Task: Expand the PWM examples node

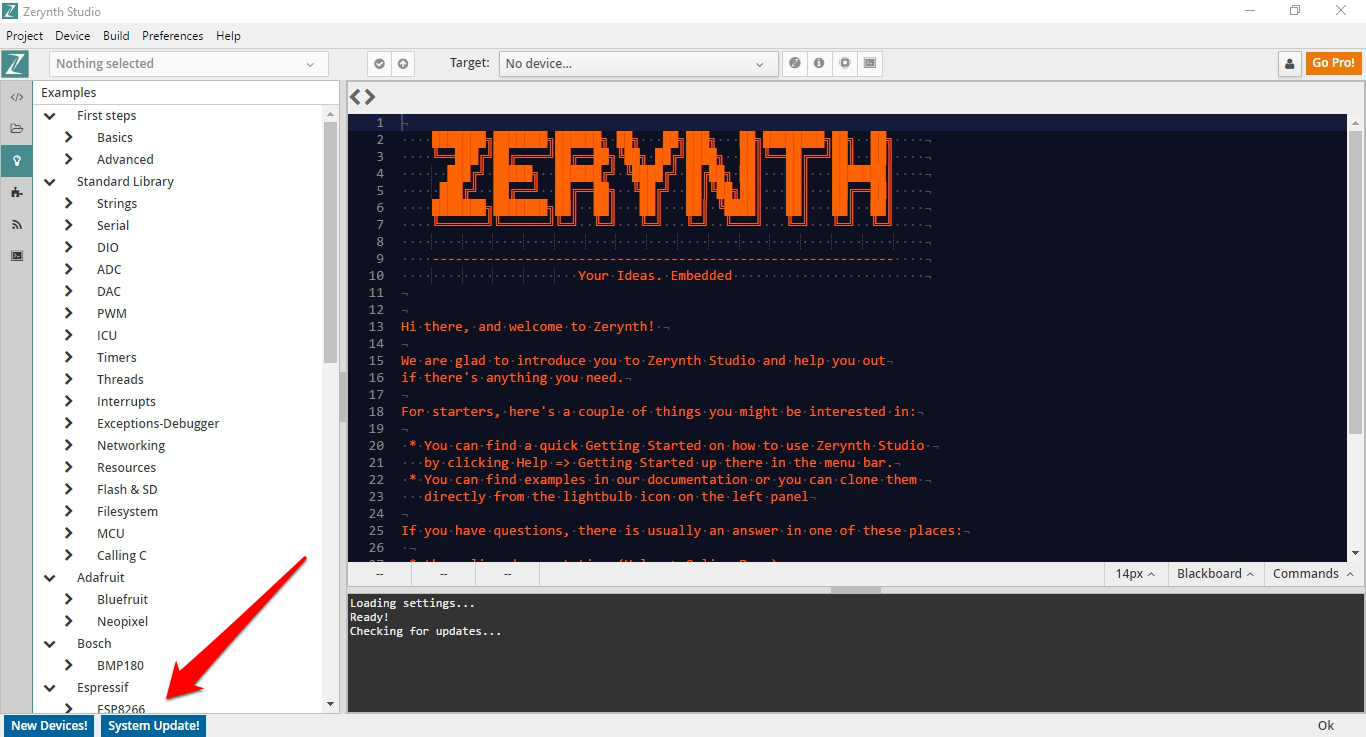Action: pos(69,314)
